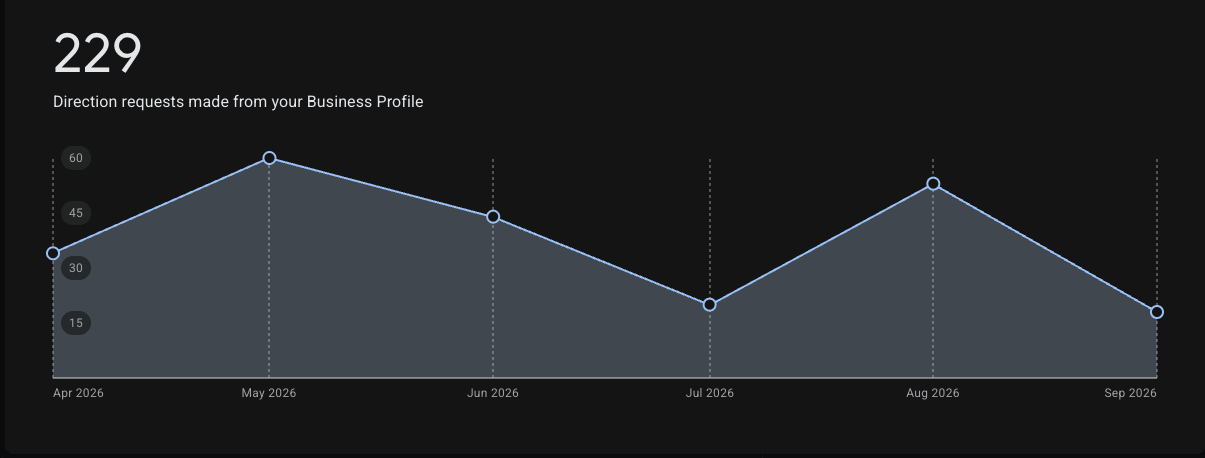Viewport: 1205px width, 458px height.
Task: Select the Apr 2026 data point
Action: [53, 253]
